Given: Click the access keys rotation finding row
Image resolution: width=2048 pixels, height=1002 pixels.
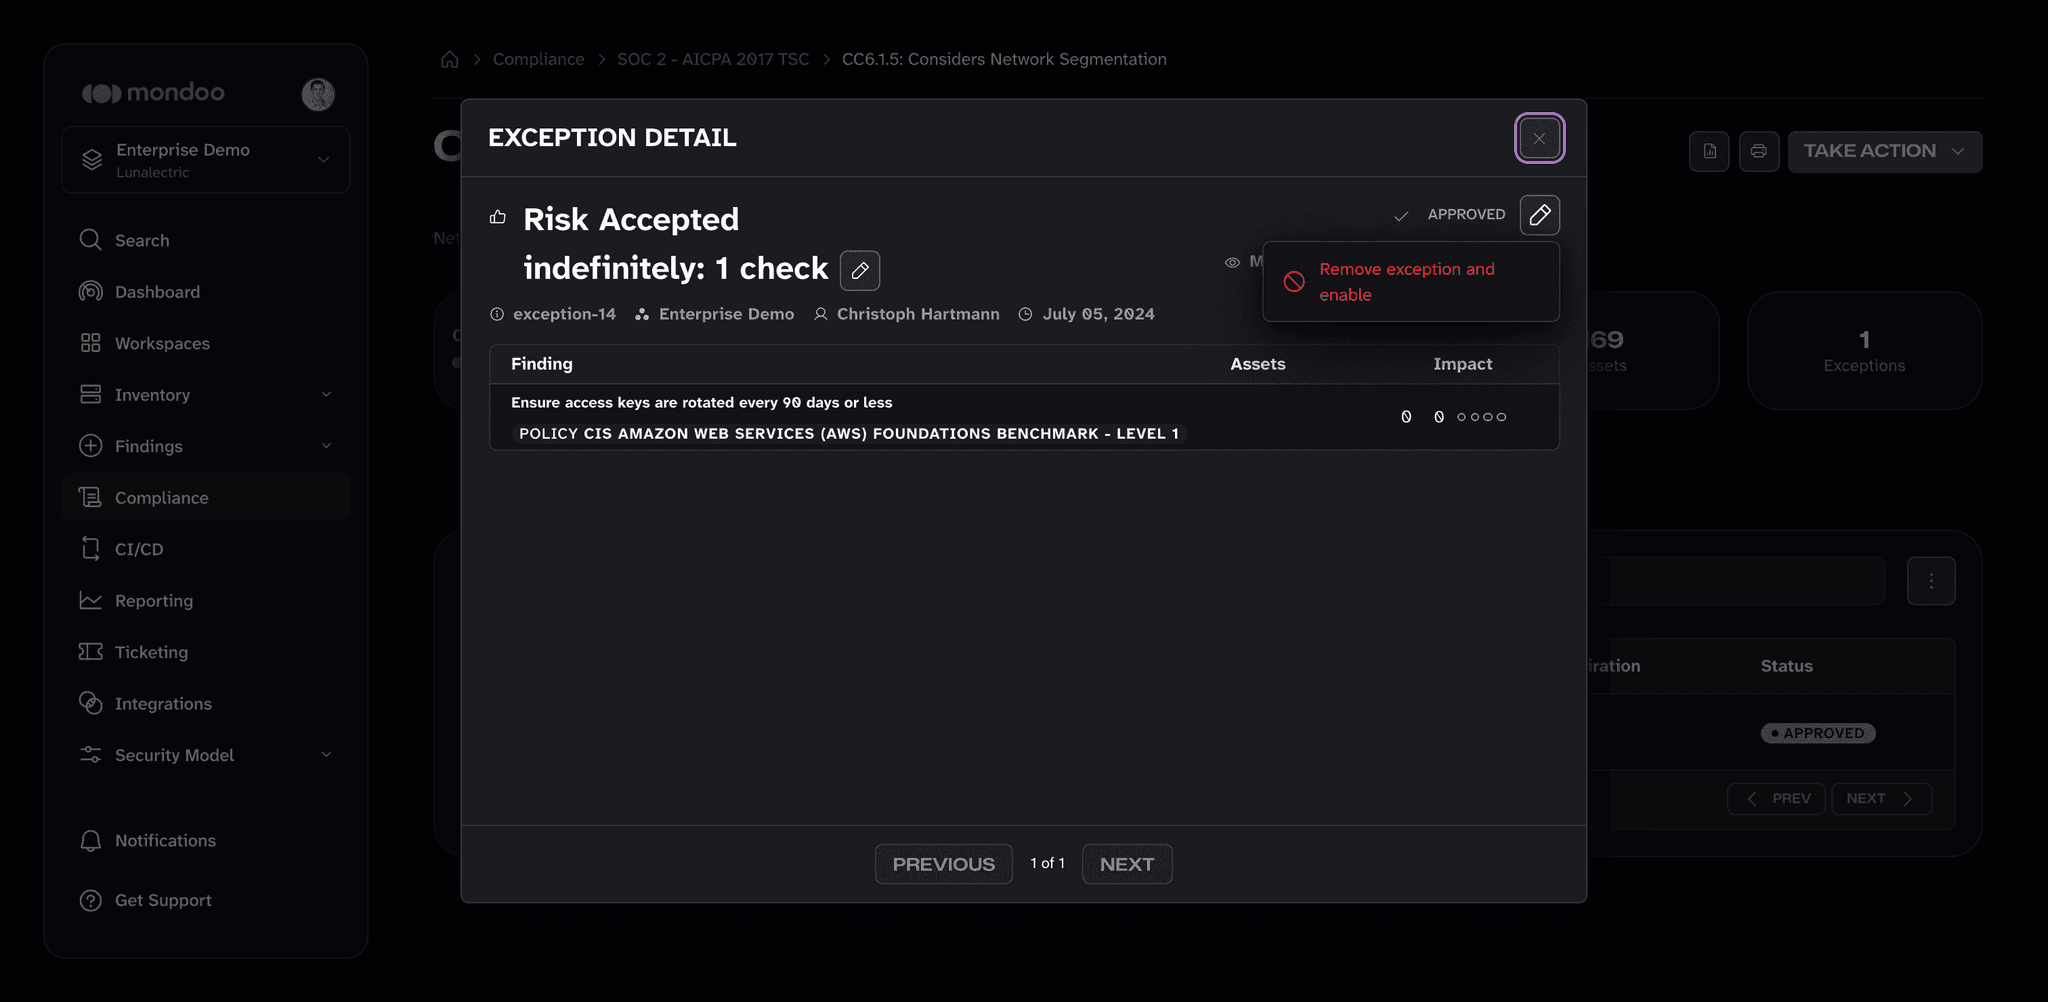Looking at the screenshot, I should 1024,417.
